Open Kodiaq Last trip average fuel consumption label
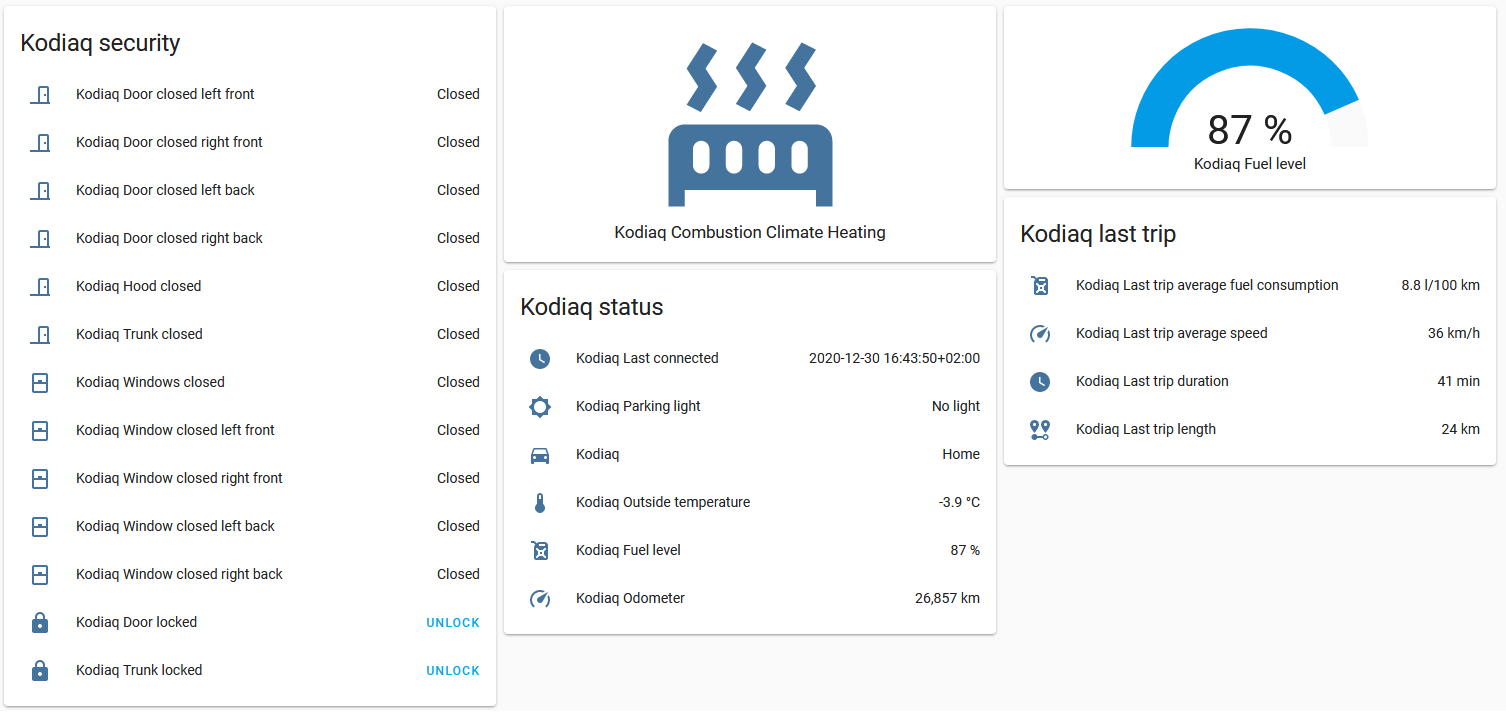Screen dimensions: 1506x716 (1207, 285)
